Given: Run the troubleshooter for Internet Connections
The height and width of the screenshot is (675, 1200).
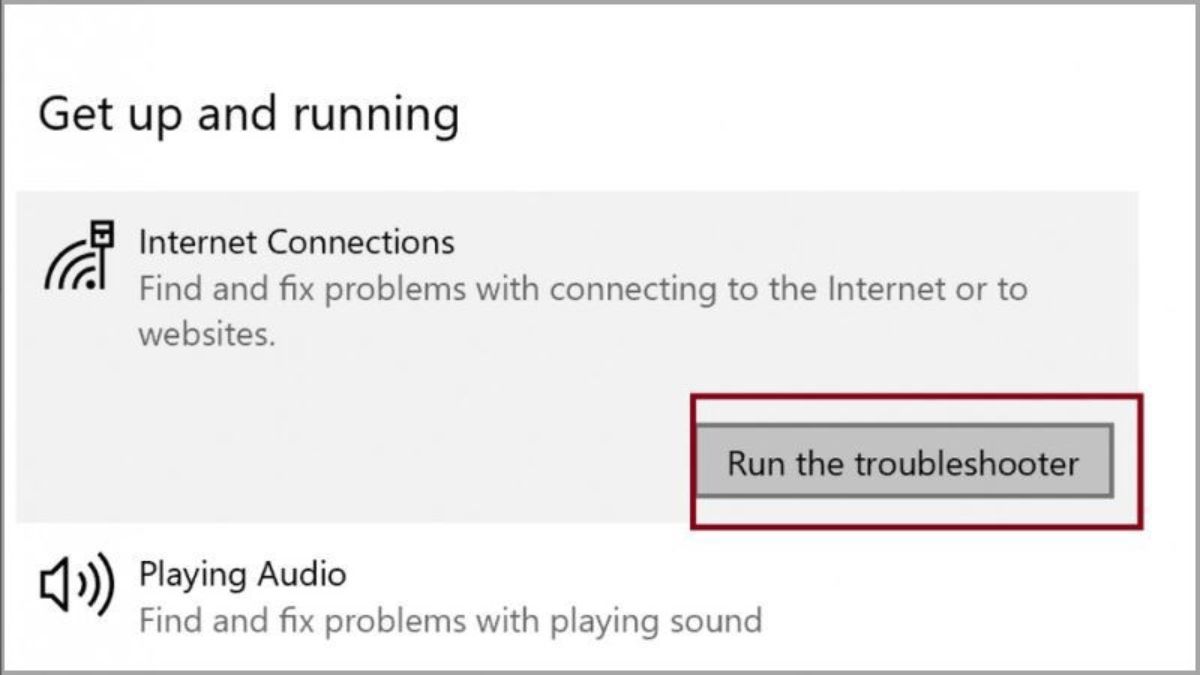Looking at the screenshot, I should point(904,464).
